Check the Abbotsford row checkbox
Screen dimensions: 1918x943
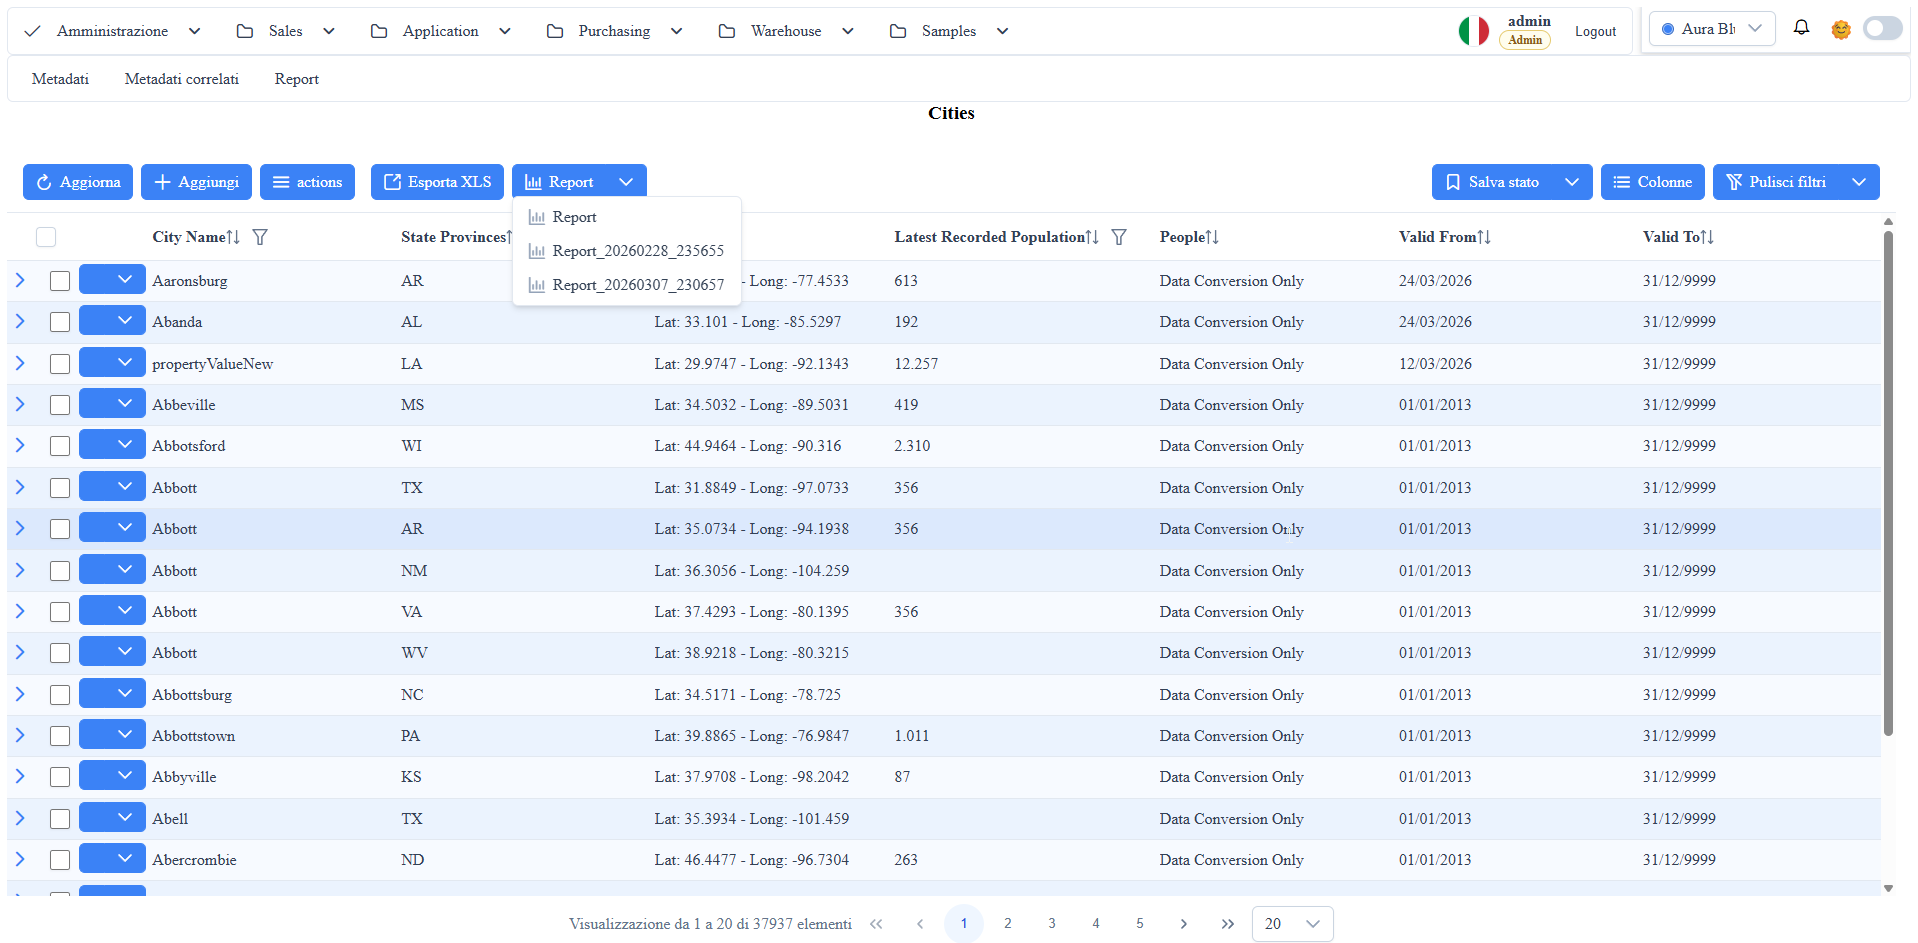[60, 446]
